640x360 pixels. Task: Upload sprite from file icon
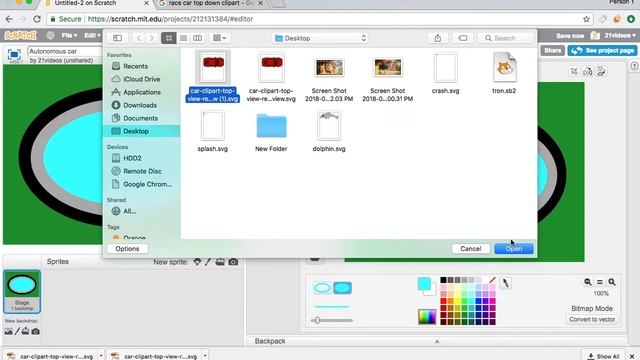[x=220, y=262]
